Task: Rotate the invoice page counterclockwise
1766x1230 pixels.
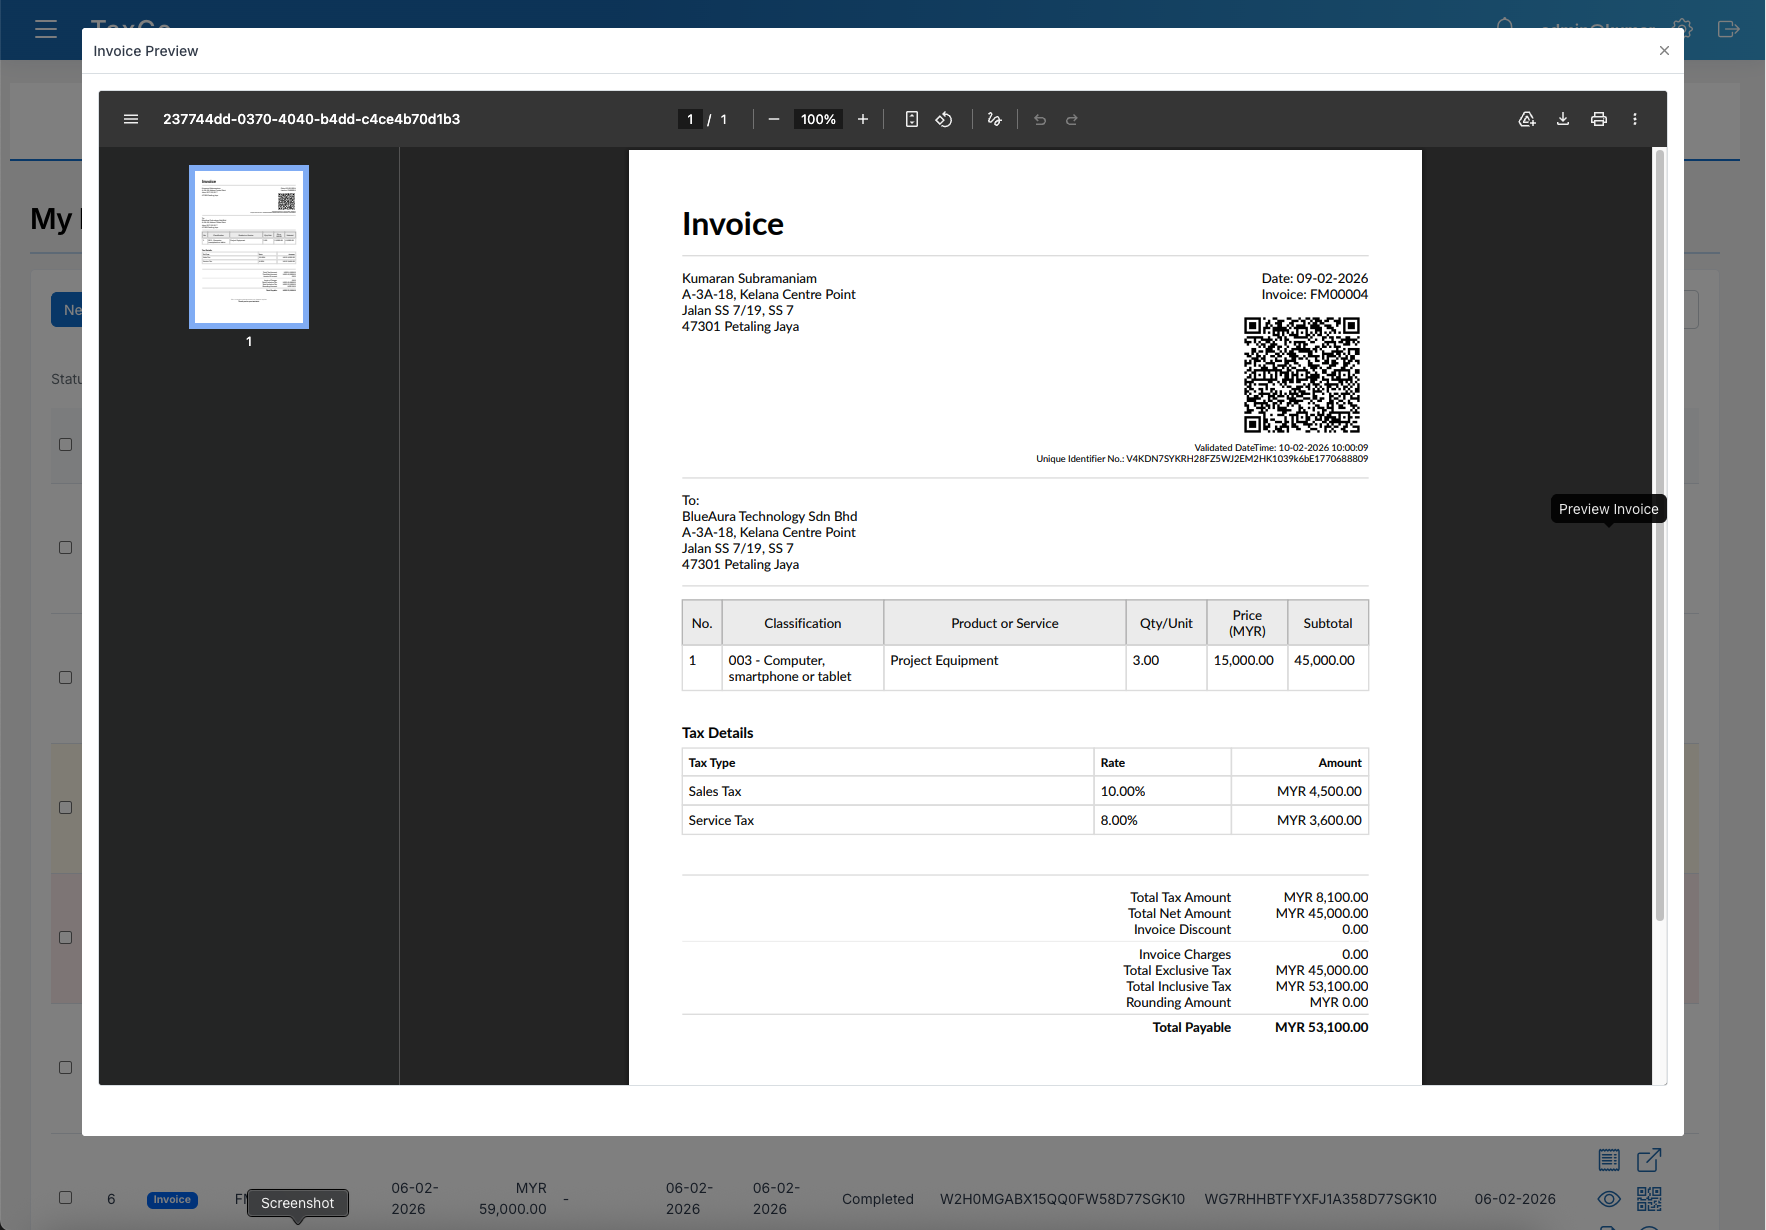Action: (943, 118)
